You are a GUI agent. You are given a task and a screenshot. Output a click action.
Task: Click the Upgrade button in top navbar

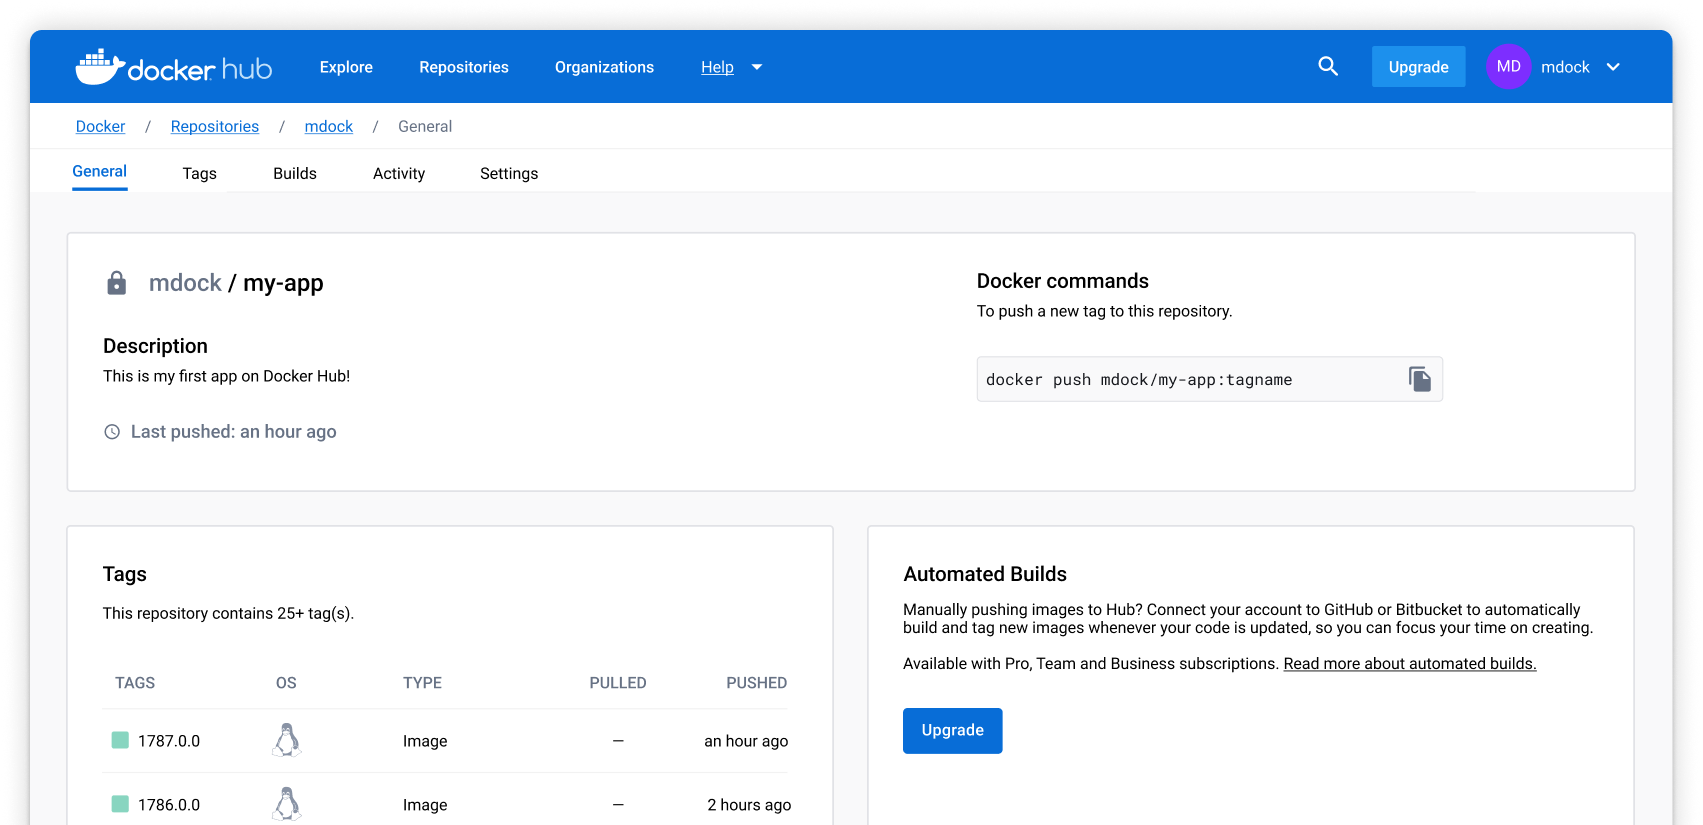click(x=1417, y=67)
